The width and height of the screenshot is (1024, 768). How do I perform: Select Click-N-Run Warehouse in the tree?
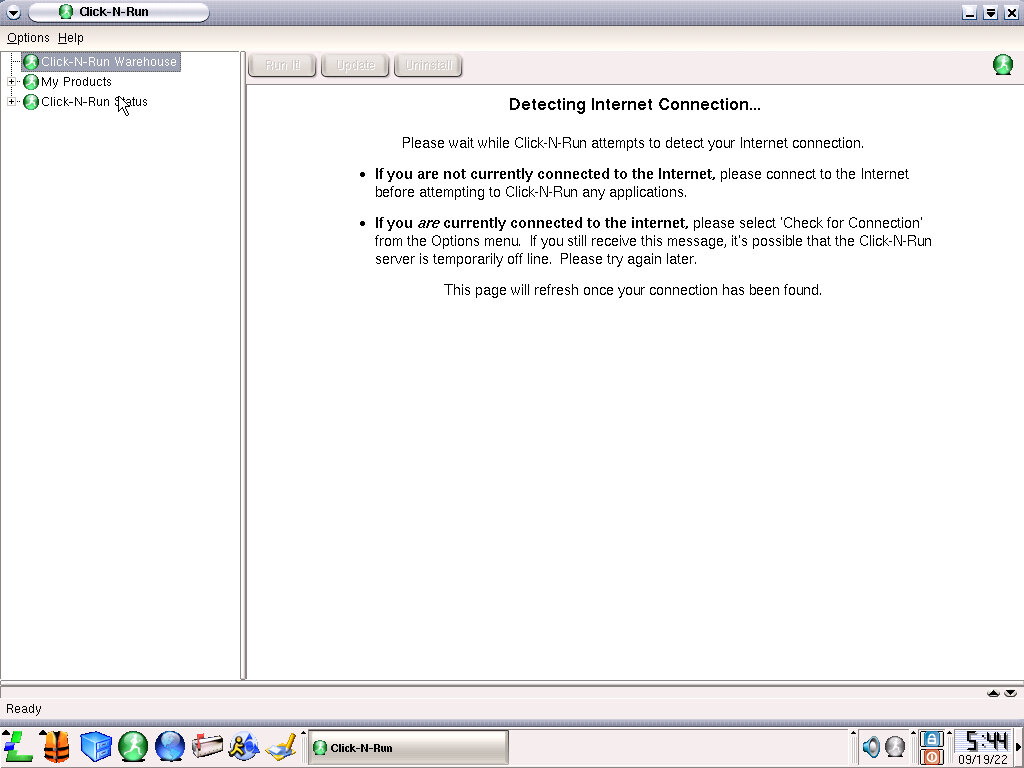[108, 62]
